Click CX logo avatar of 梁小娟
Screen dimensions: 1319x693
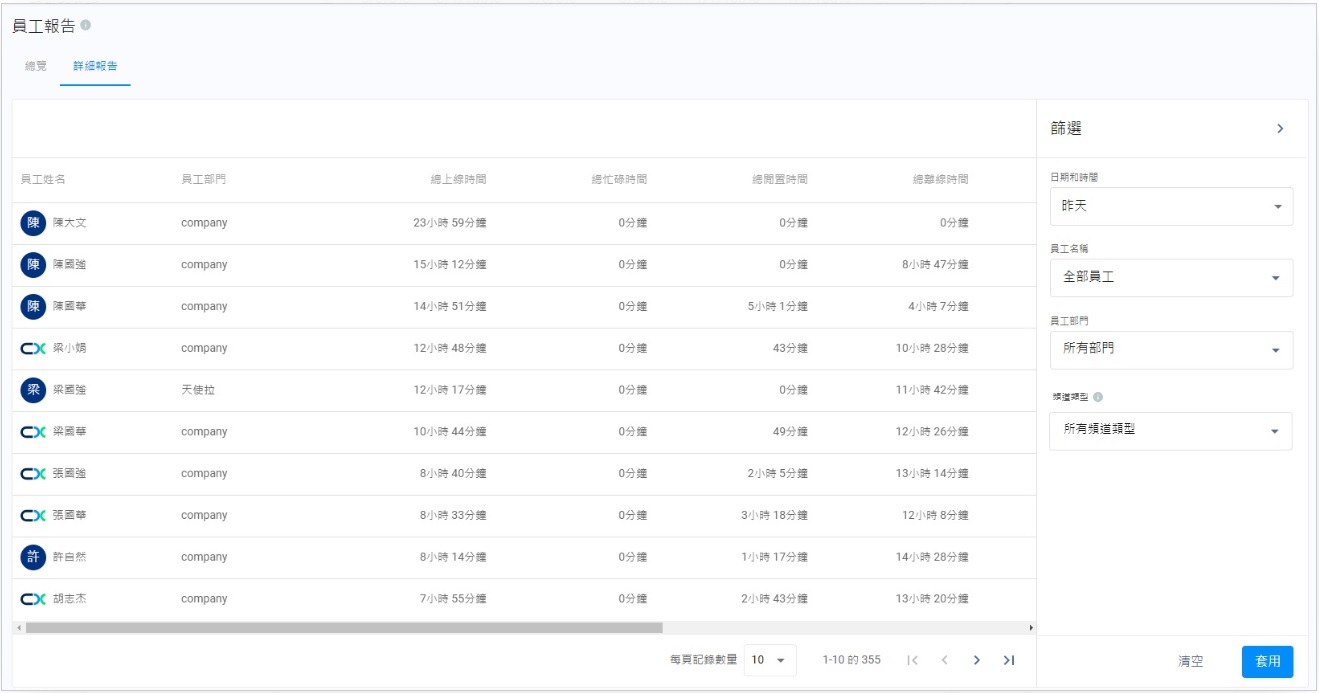point(33,349)
